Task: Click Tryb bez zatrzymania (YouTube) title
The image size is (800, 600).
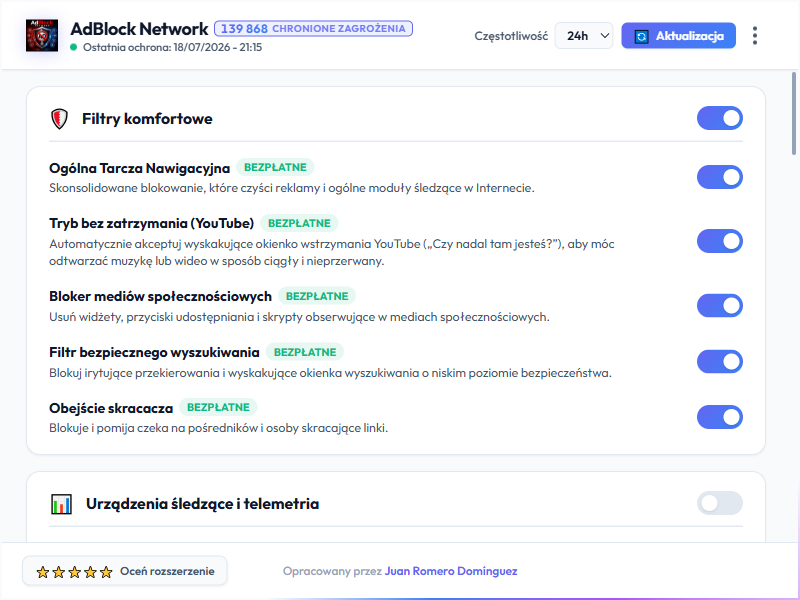Action: pyautogui.click(x=152, y=223)
